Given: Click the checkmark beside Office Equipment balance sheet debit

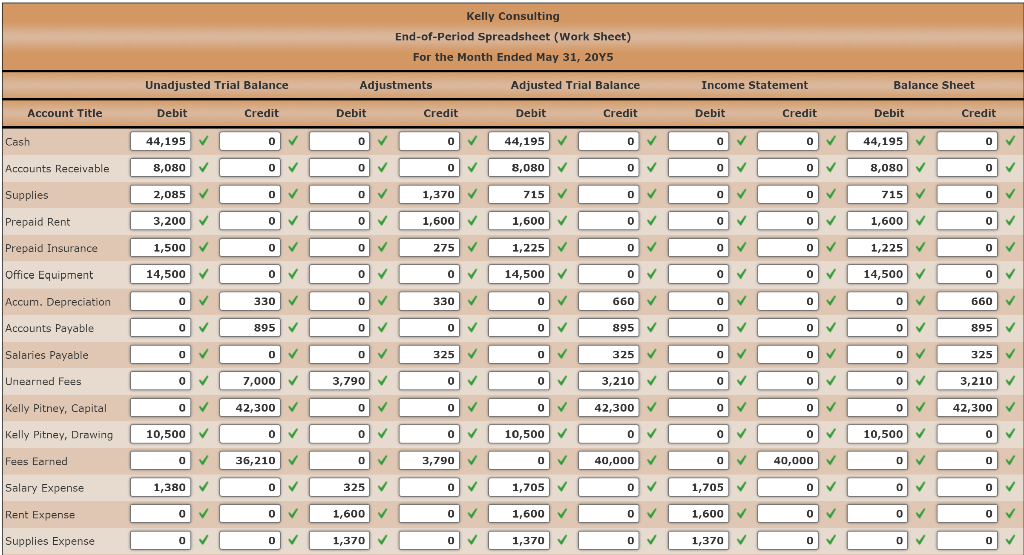Looking at the screenshot, I should coord(921,274).
